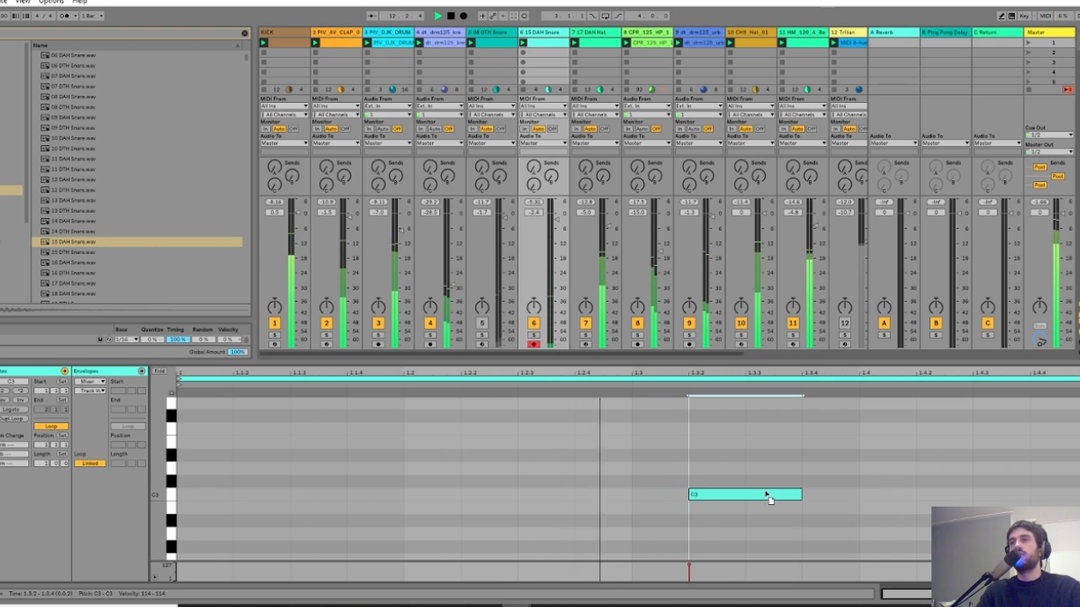Open the KICK track Audio To dropdown
The height and width of the screenshot is (607, 1080).
284,143
